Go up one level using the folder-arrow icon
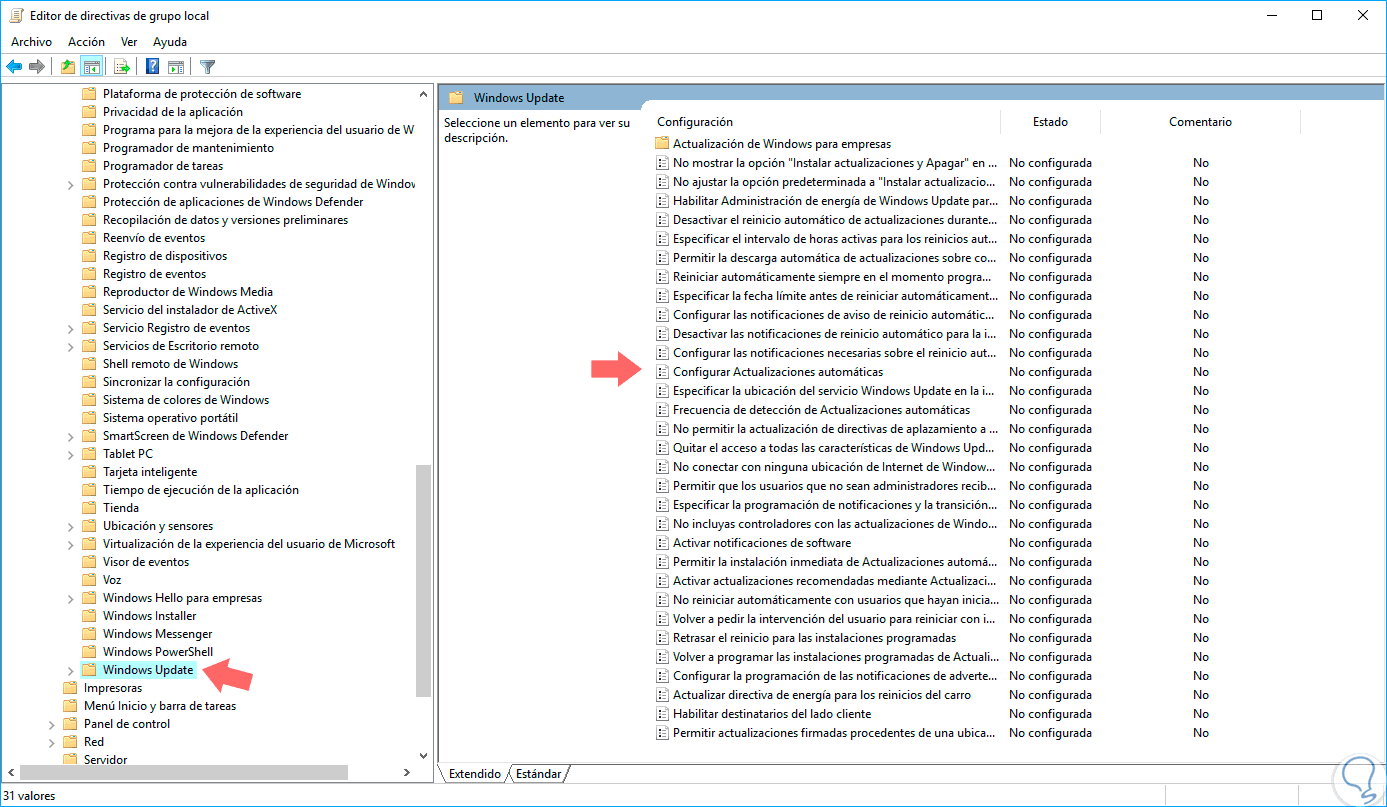Screen dimensions: 1387x807 click(x=67, y=67)
